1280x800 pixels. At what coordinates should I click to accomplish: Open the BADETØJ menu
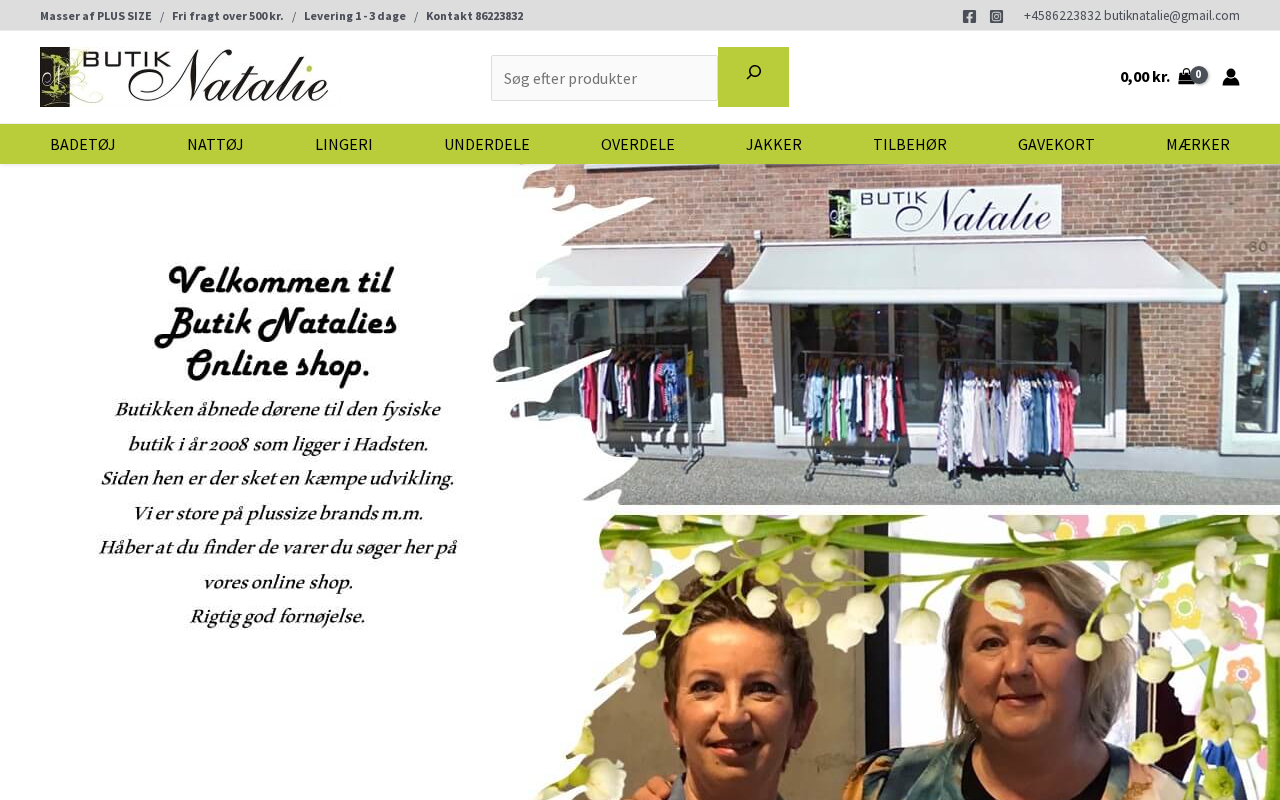83,144
